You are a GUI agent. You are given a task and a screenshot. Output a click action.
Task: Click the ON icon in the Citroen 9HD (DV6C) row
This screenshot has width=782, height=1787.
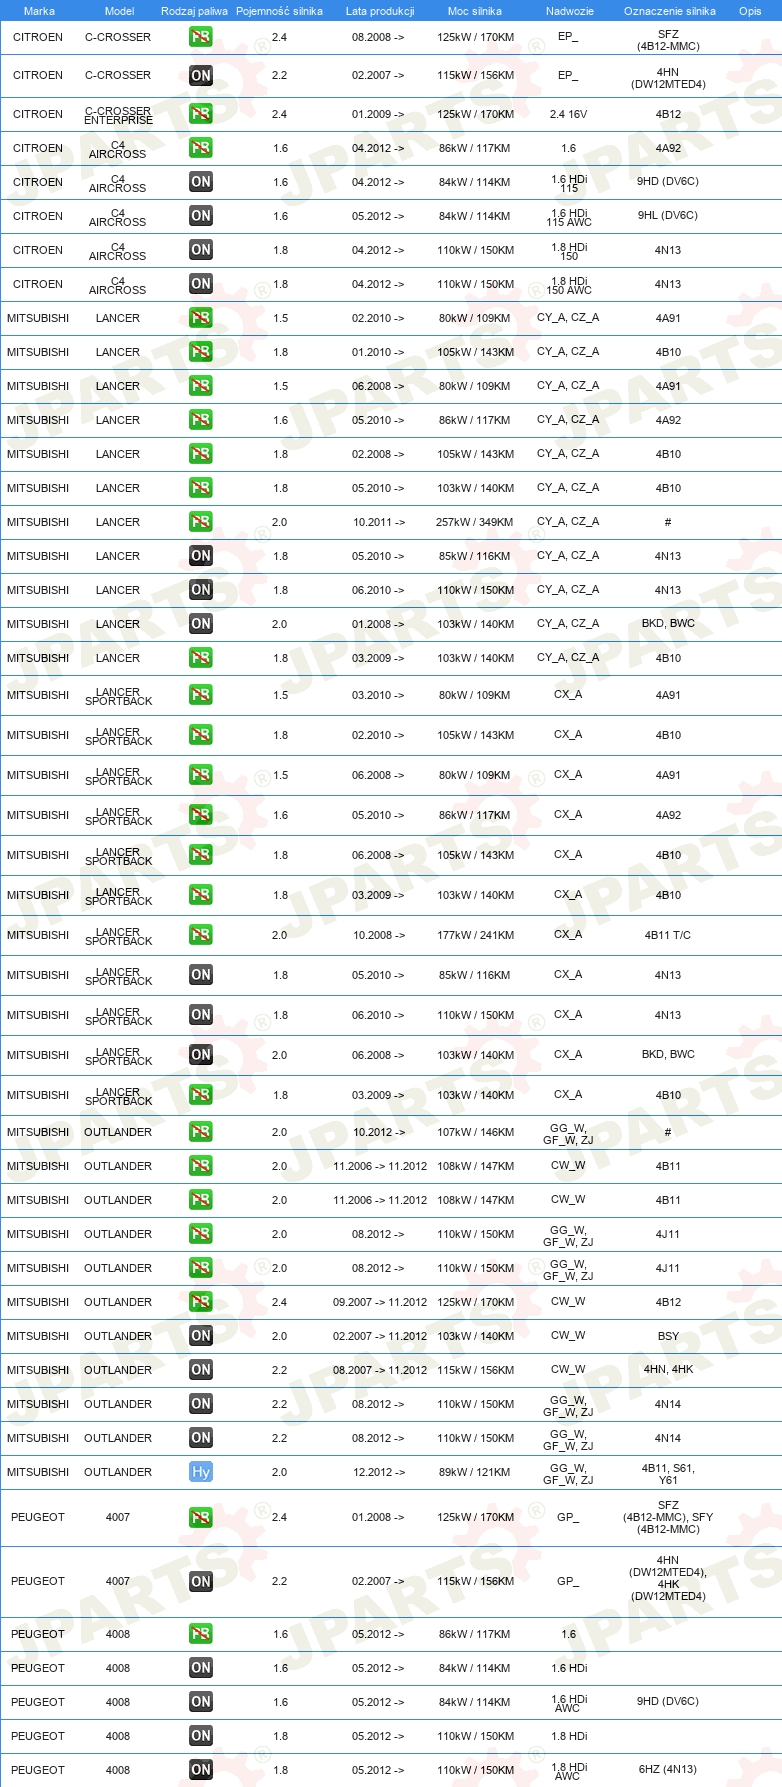[201, 182]
